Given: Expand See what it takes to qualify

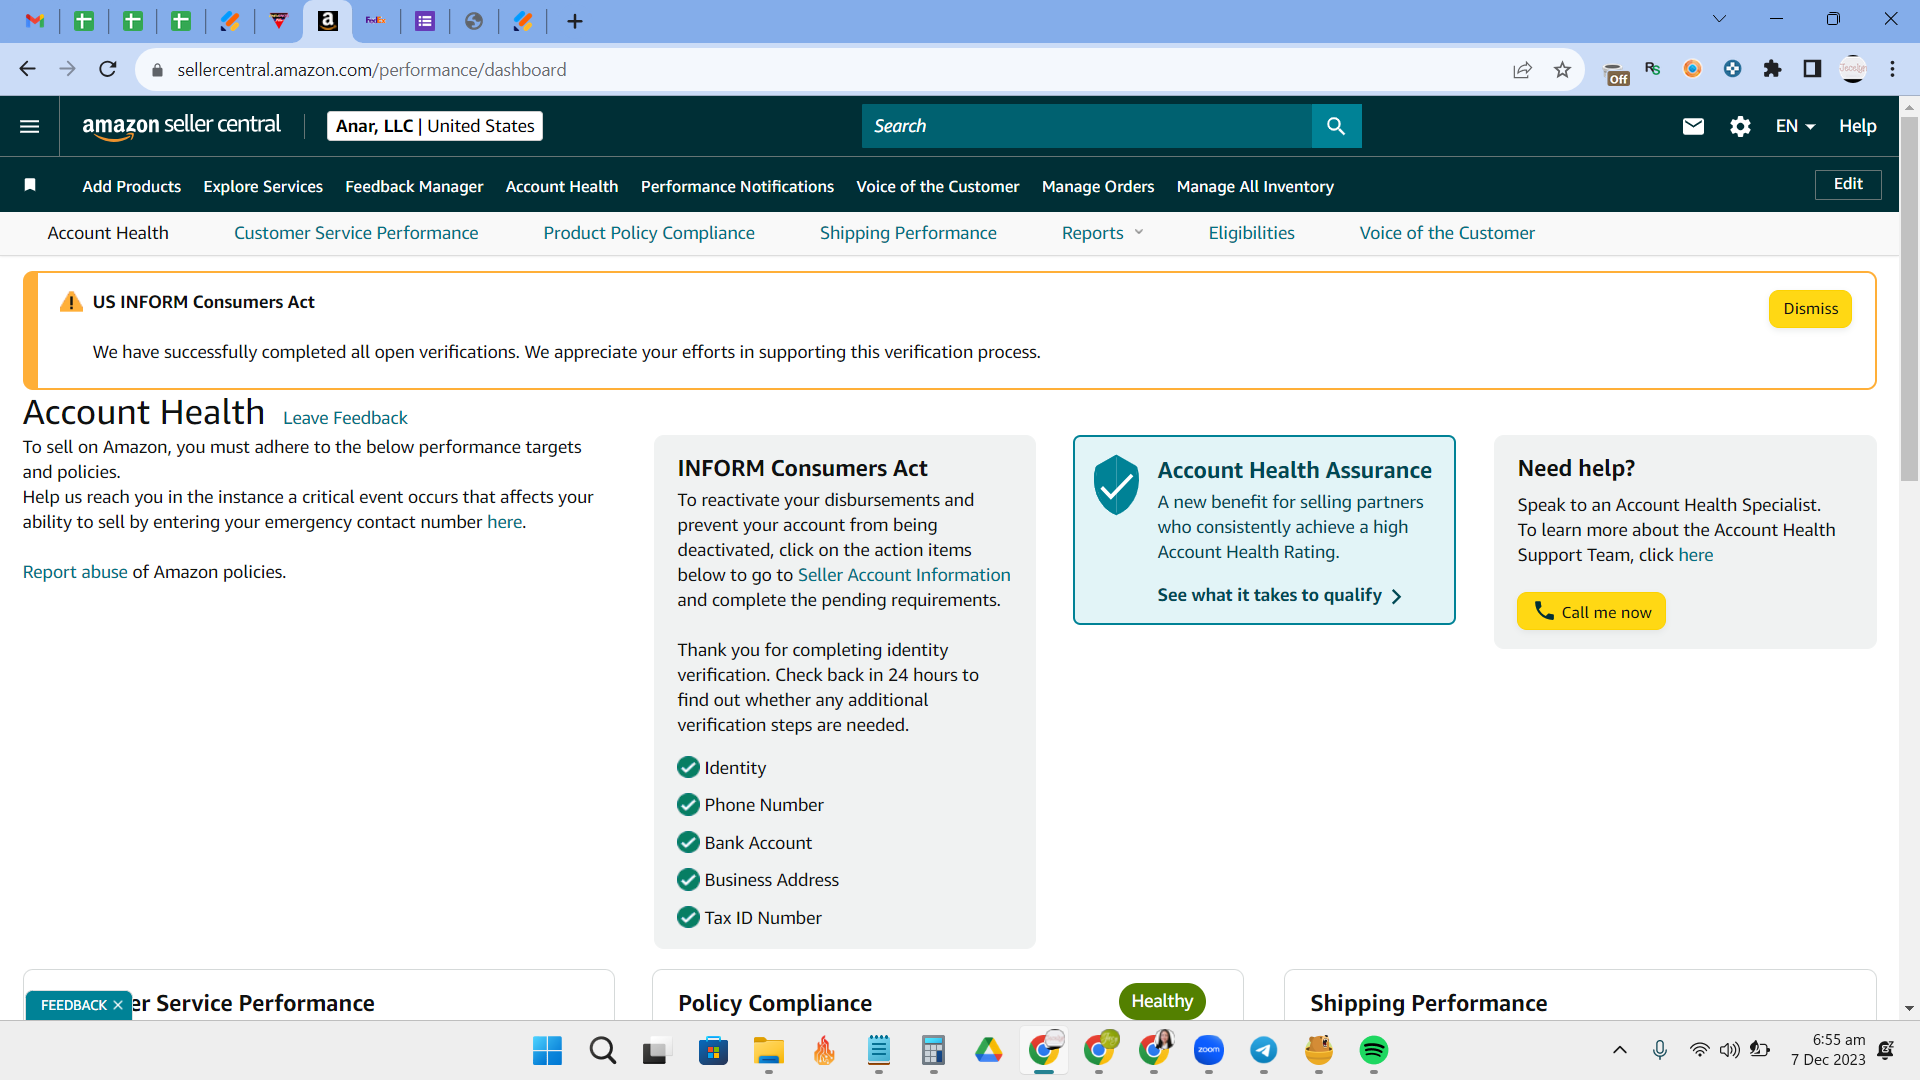Looking at the screenshot, I should point(1280,595).
